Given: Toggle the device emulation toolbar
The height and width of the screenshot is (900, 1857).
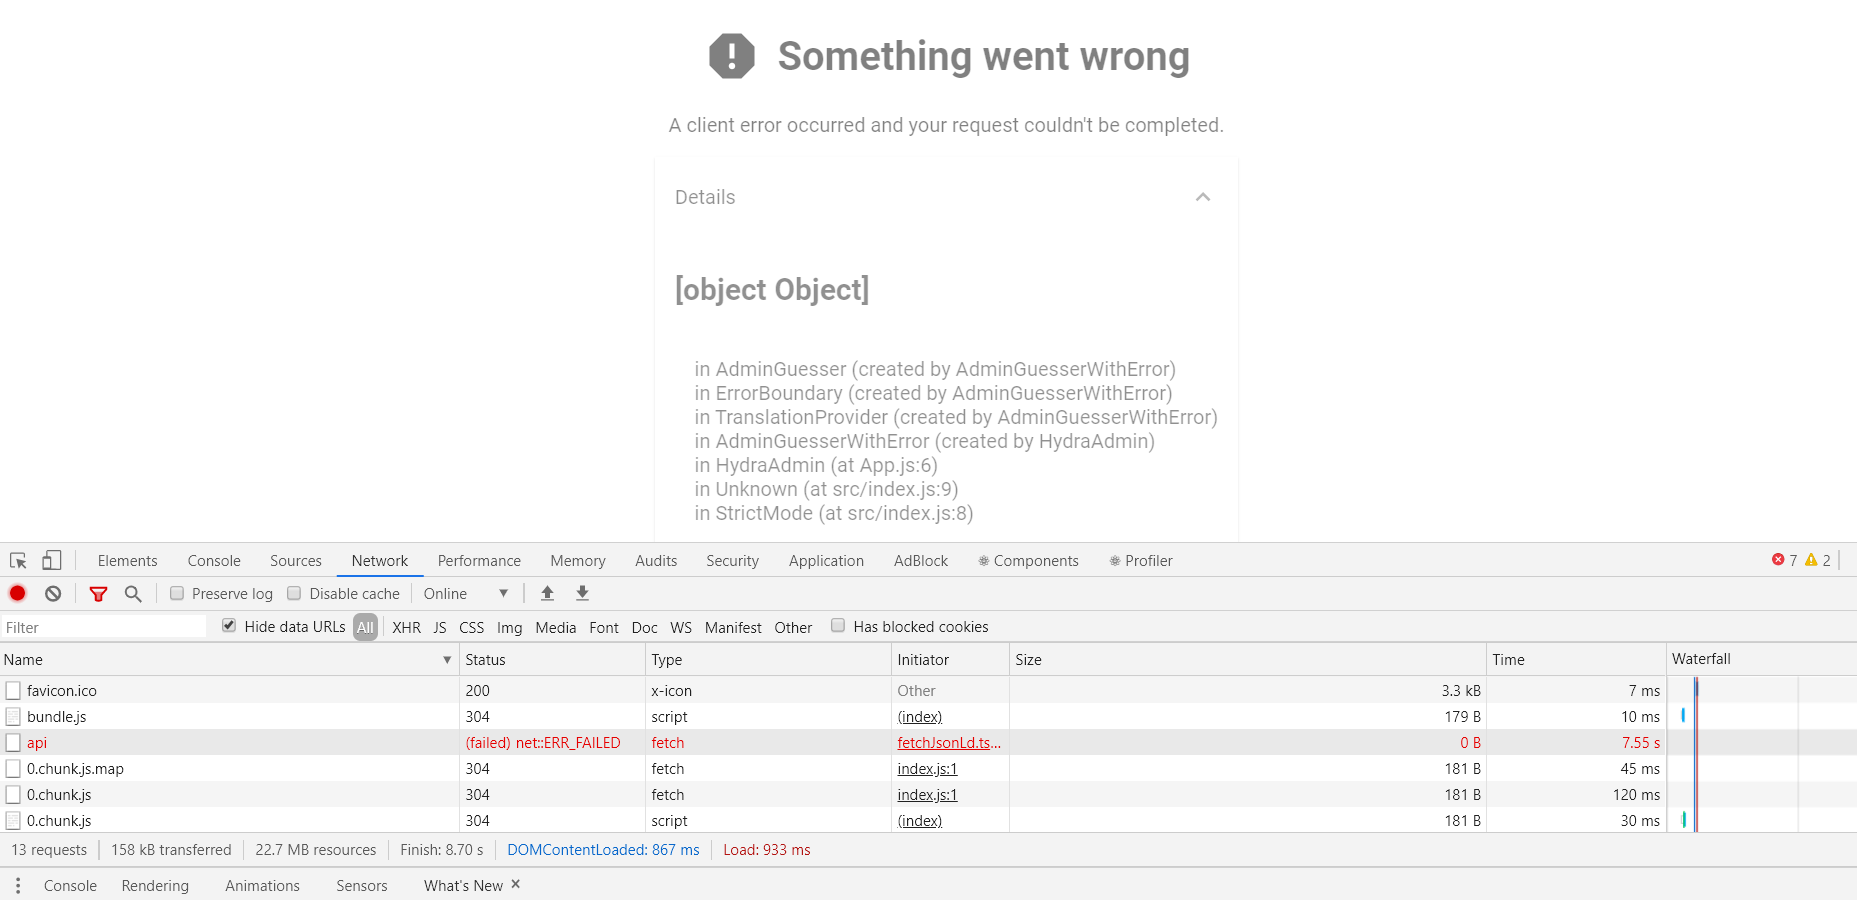Looking at the screenshot, I should point(51,560).
